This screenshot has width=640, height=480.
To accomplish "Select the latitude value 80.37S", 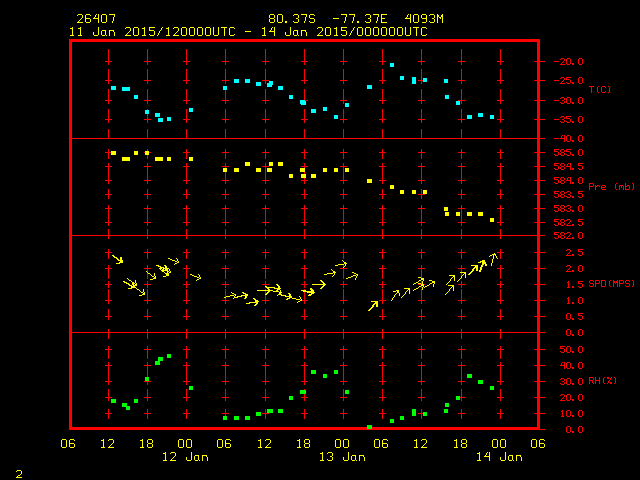I will point(292,19).
